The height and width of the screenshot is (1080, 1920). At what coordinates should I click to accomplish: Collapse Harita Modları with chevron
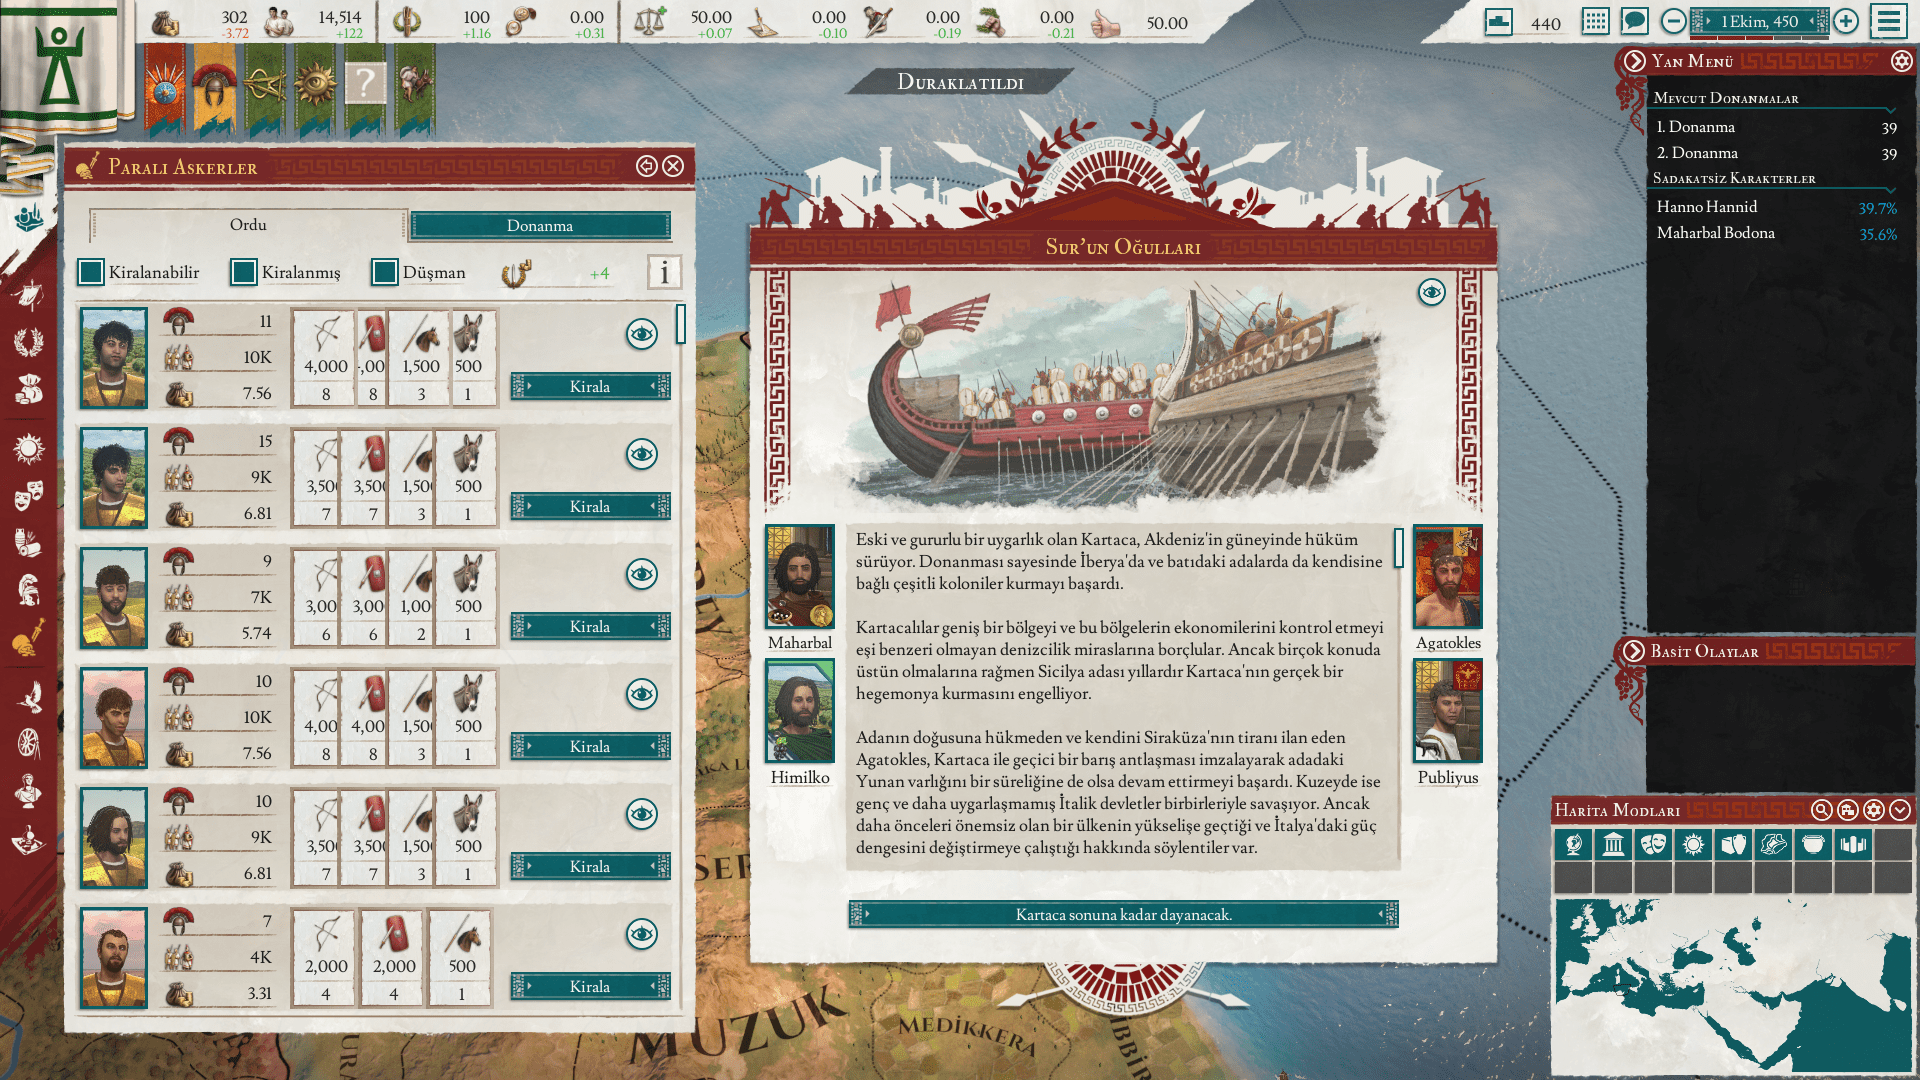tap(1900, 810)
